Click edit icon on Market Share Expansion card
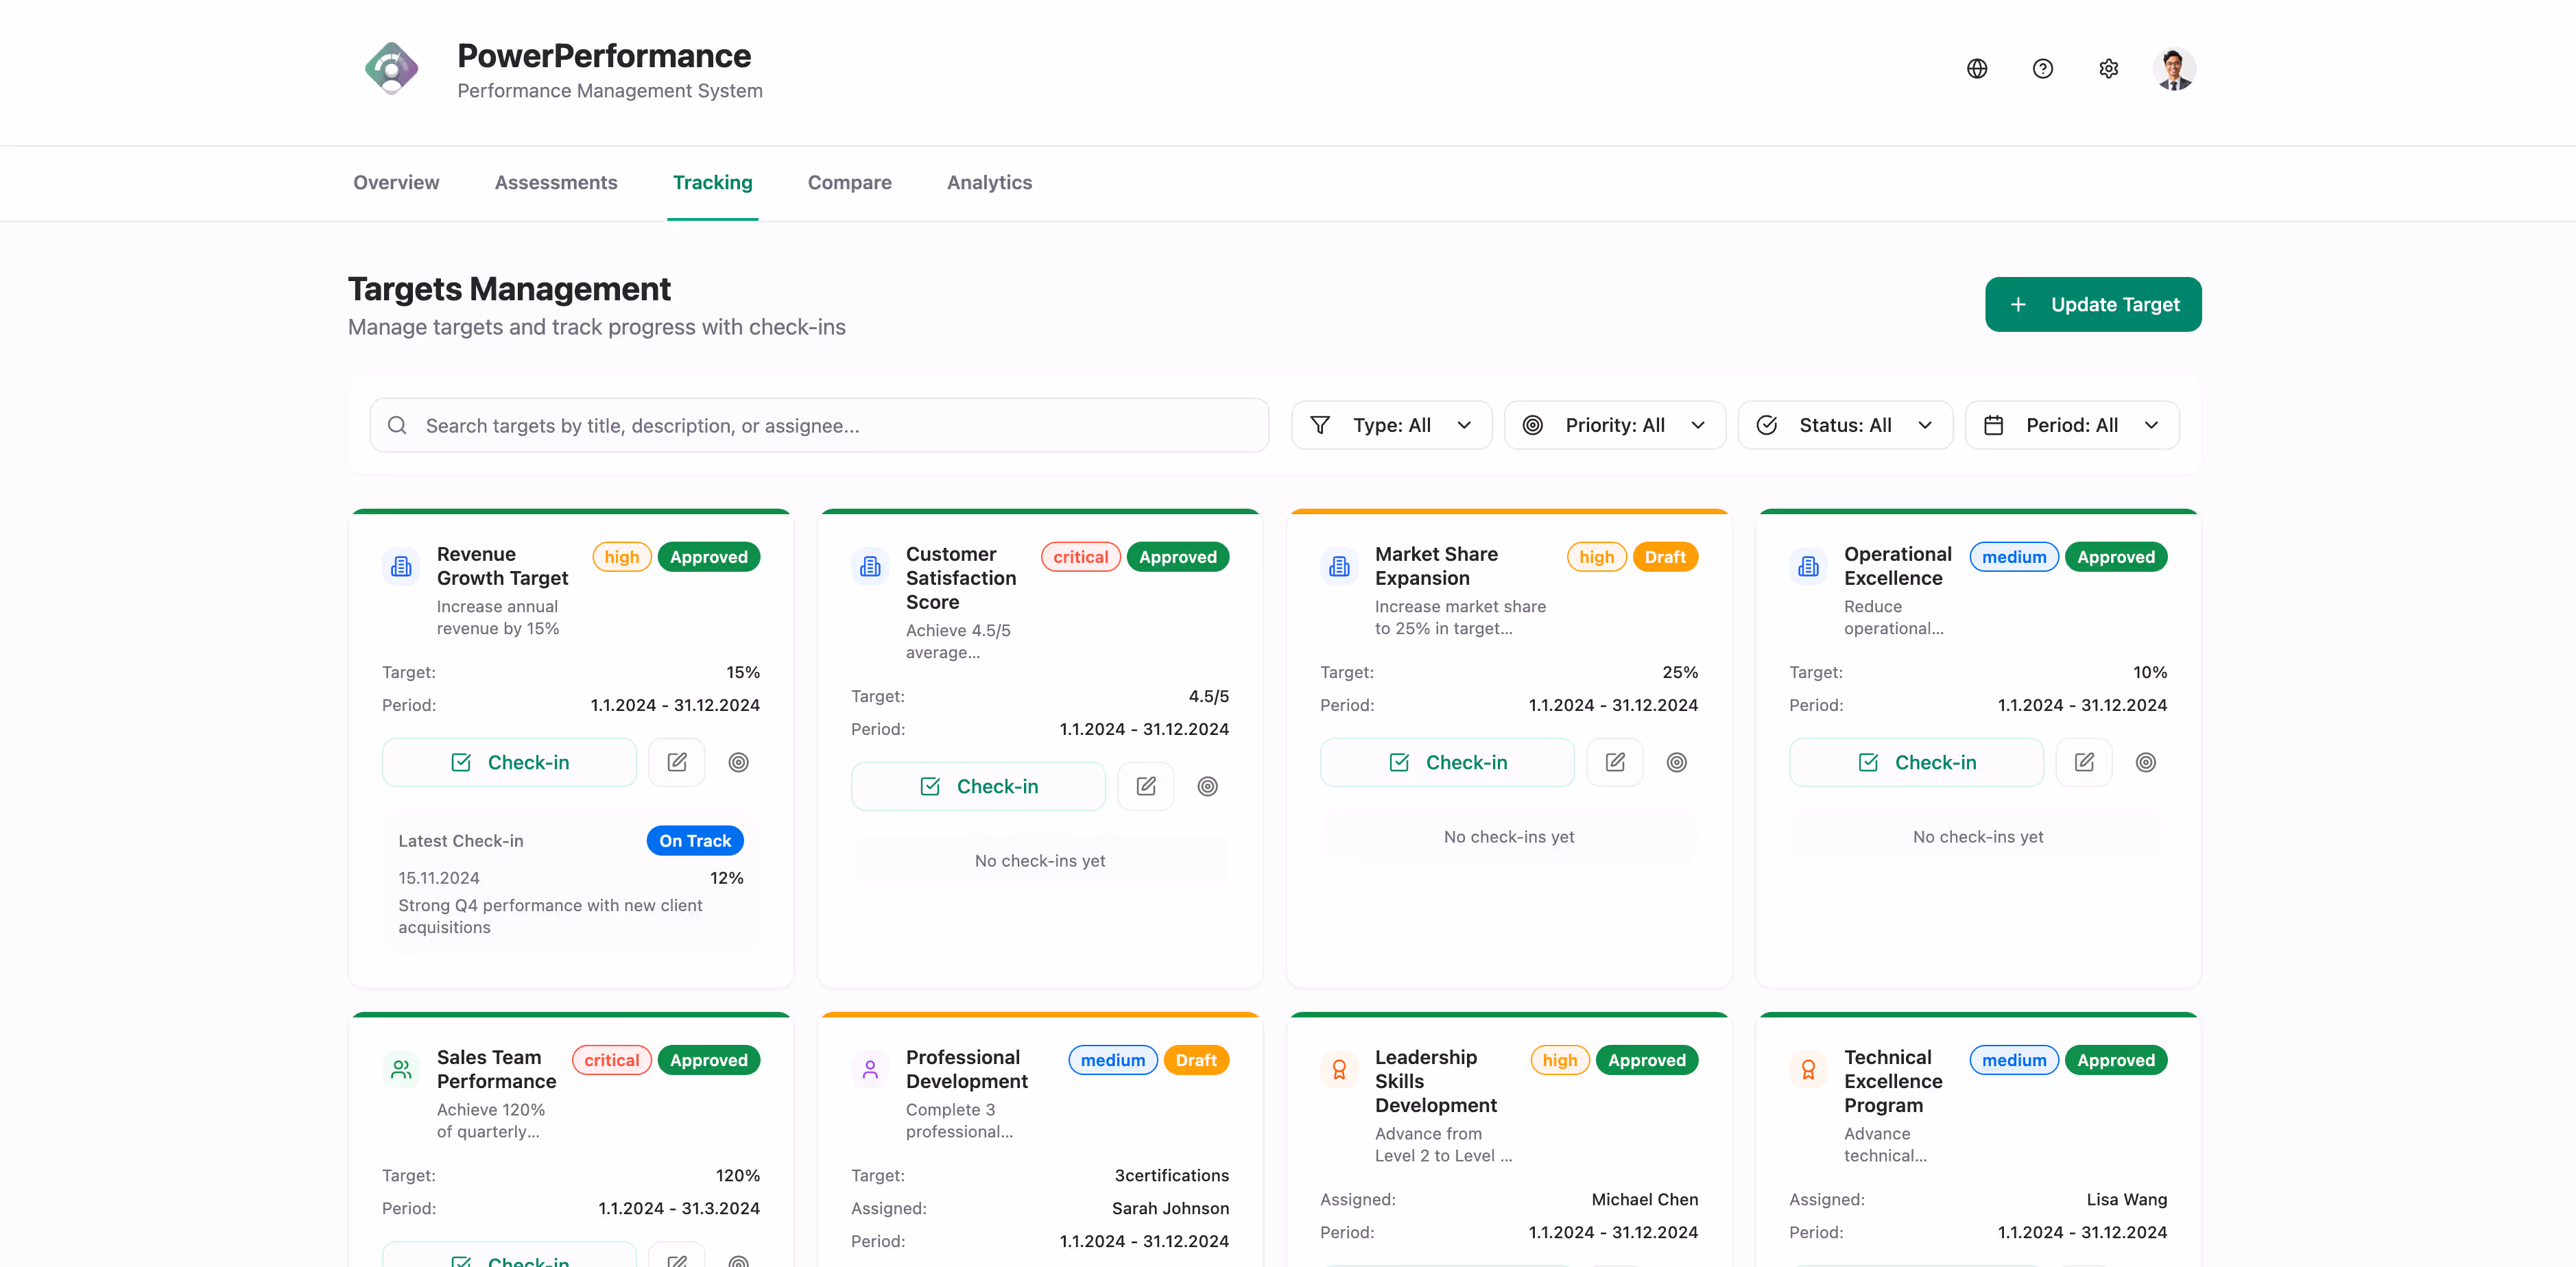2576x1267 pixels. [x=1615, y=762]
